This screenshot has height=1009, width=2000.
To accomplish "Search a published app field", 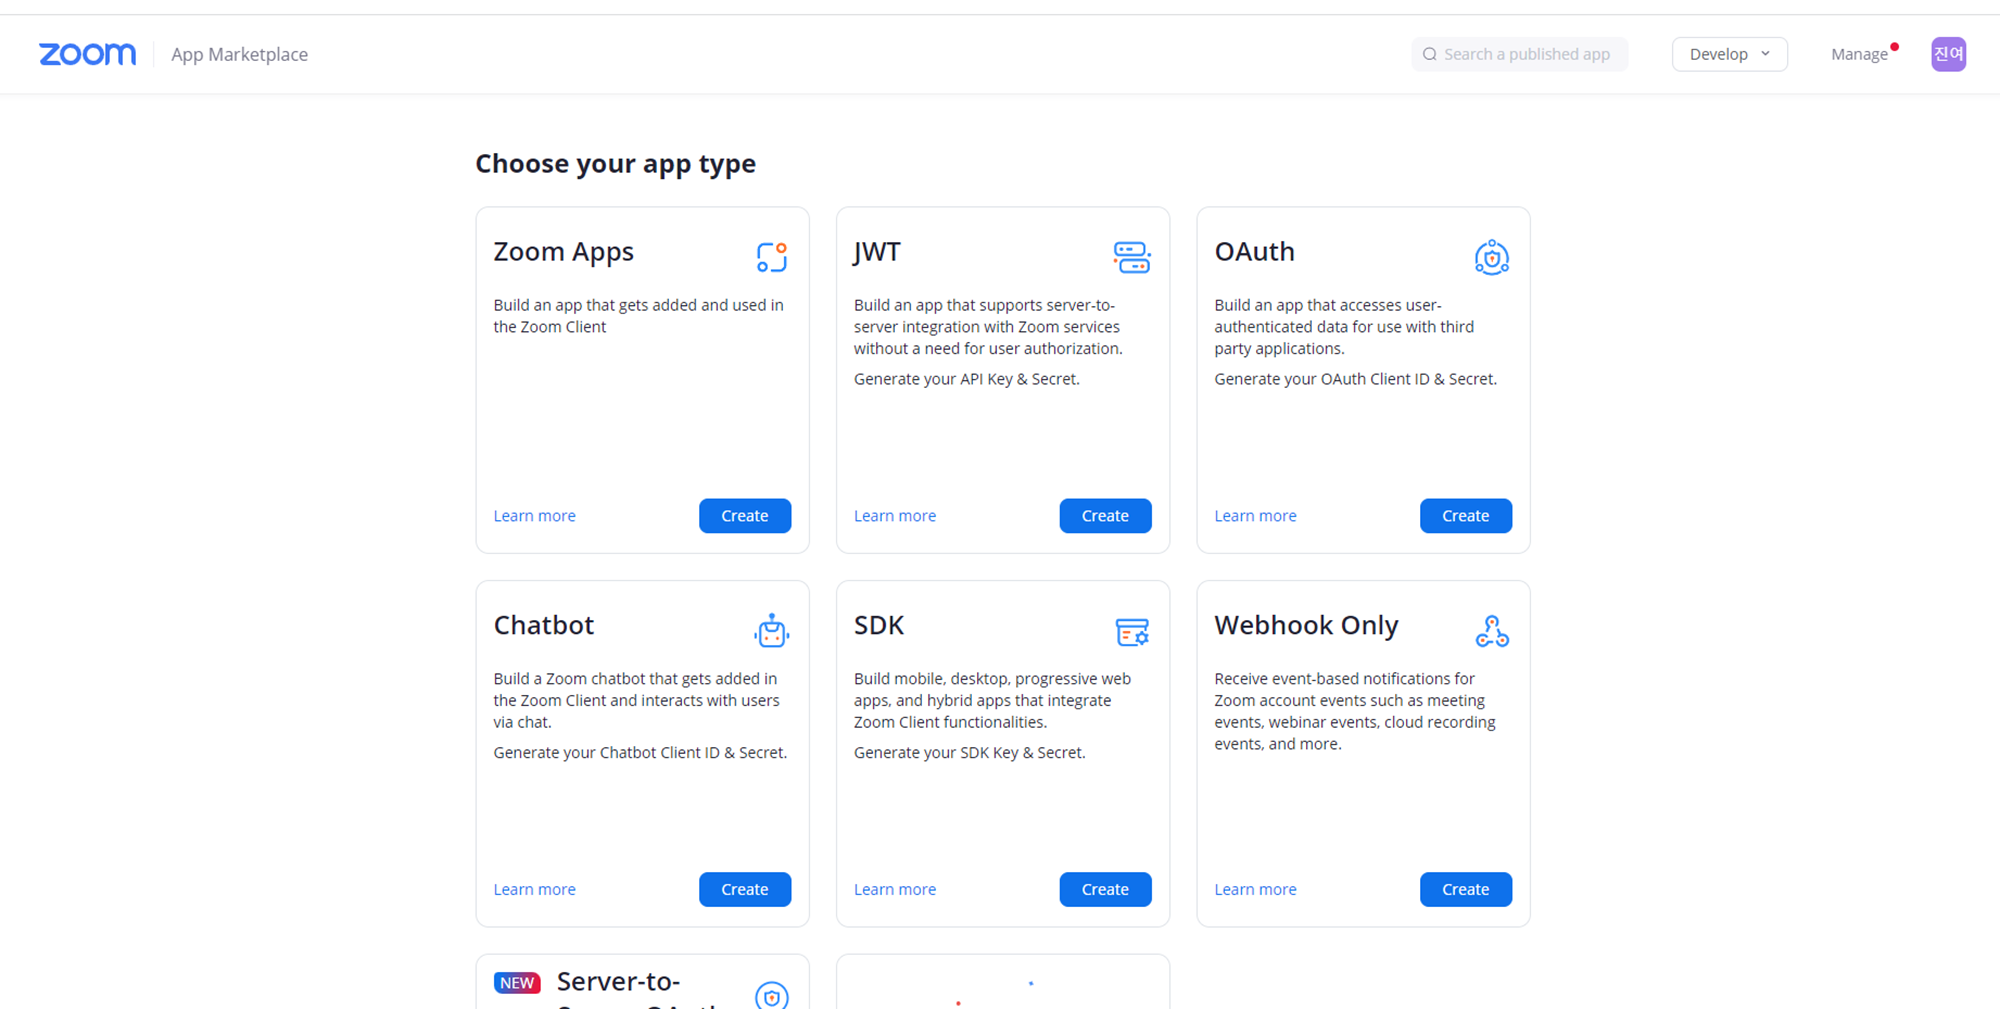I will [1519, 54].
